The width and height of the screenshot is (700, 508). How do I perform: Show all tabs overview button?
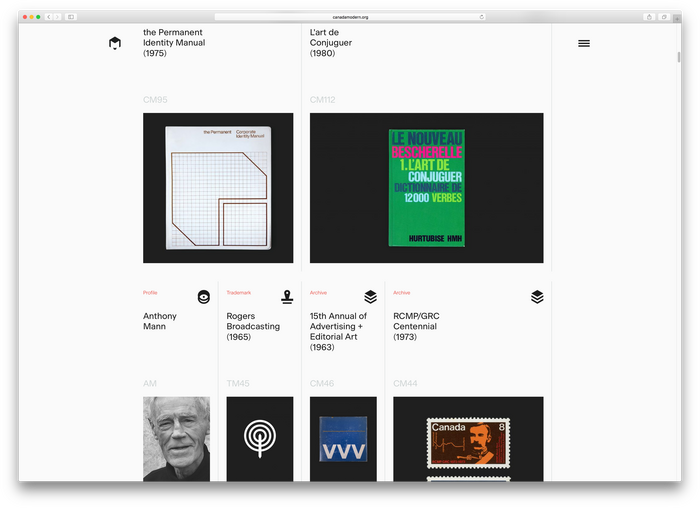(x=664, y=17)
